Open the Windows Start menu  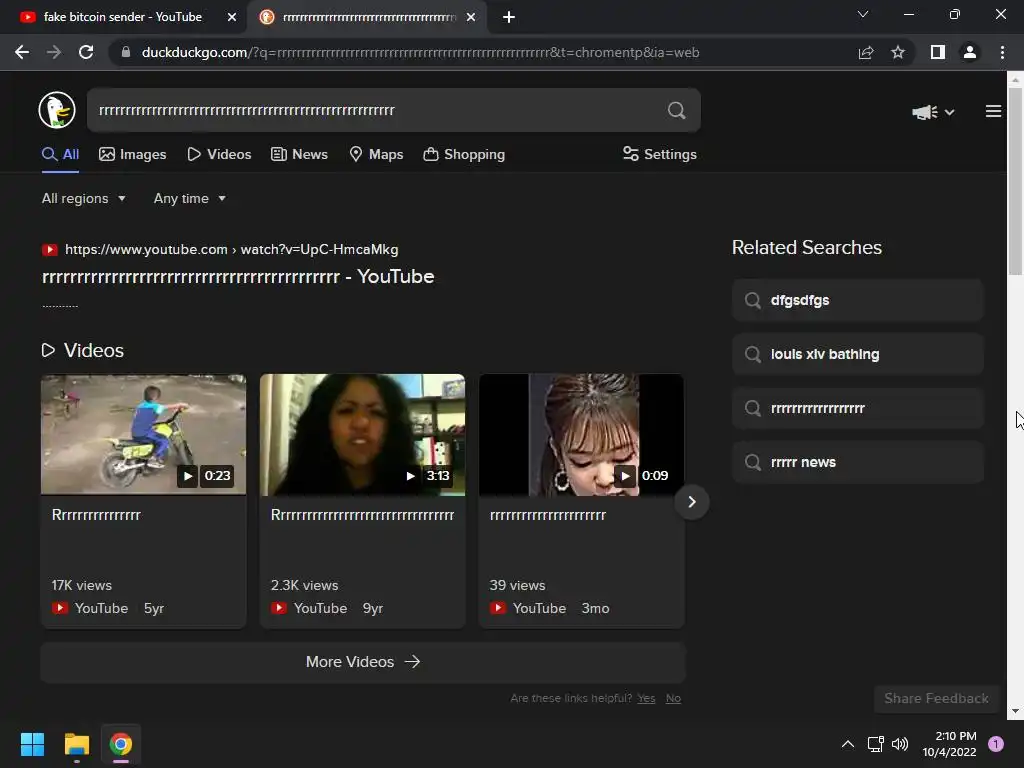[x=32, y=744]
